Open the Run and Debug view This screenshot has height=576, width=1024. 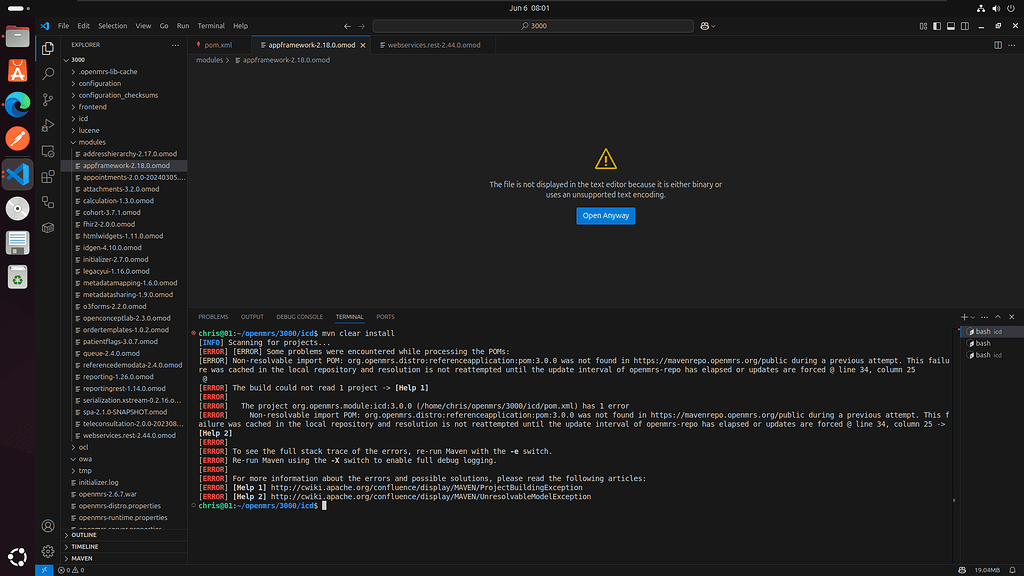click(x=48, y=125)
